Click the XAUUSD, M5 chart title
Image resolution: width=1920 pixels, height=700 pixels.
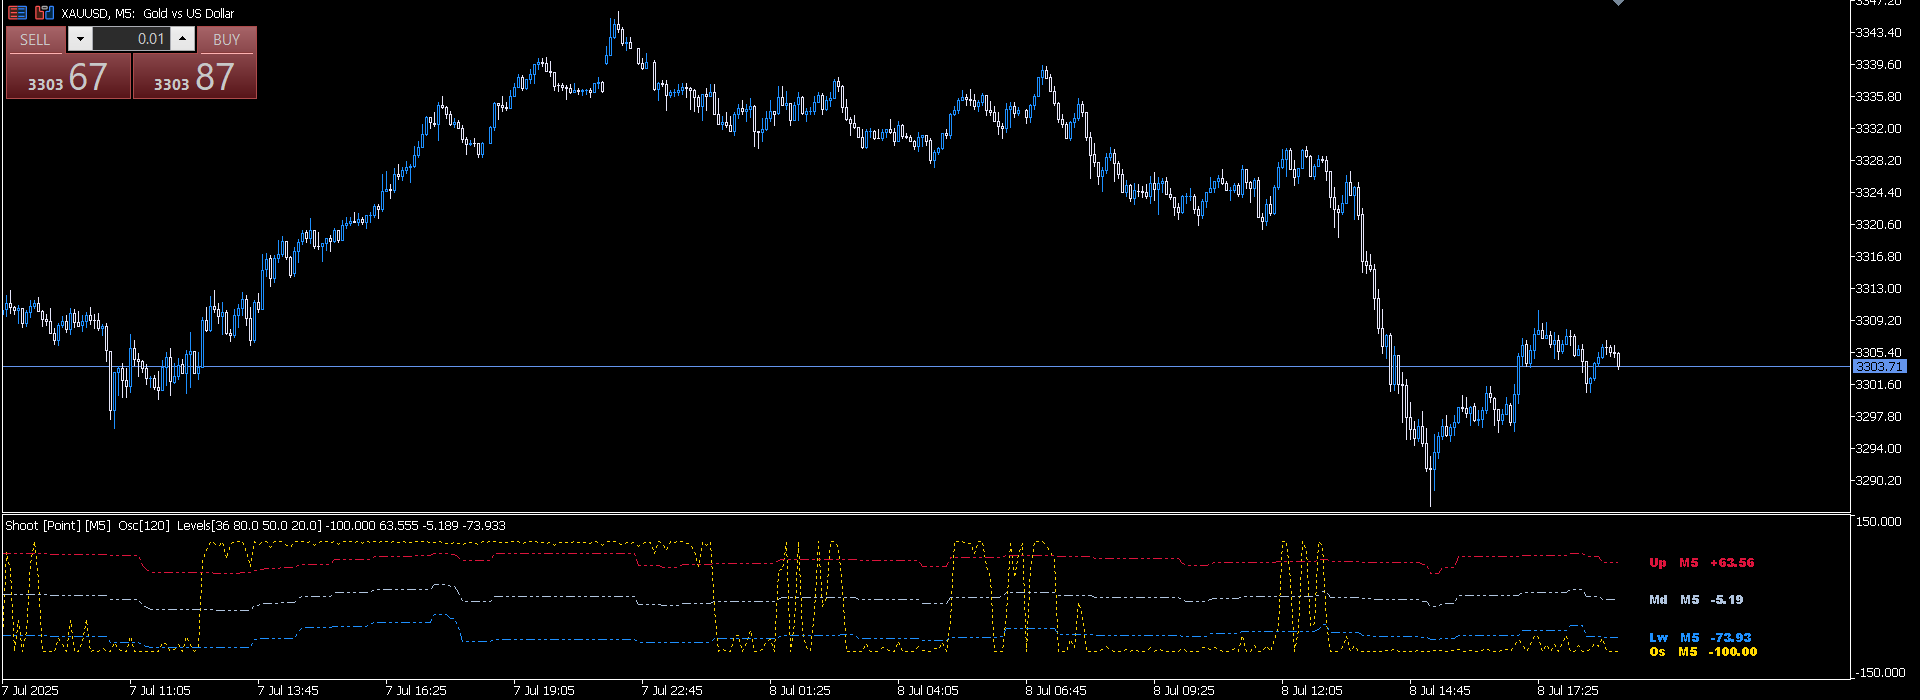tap(148, 13)
